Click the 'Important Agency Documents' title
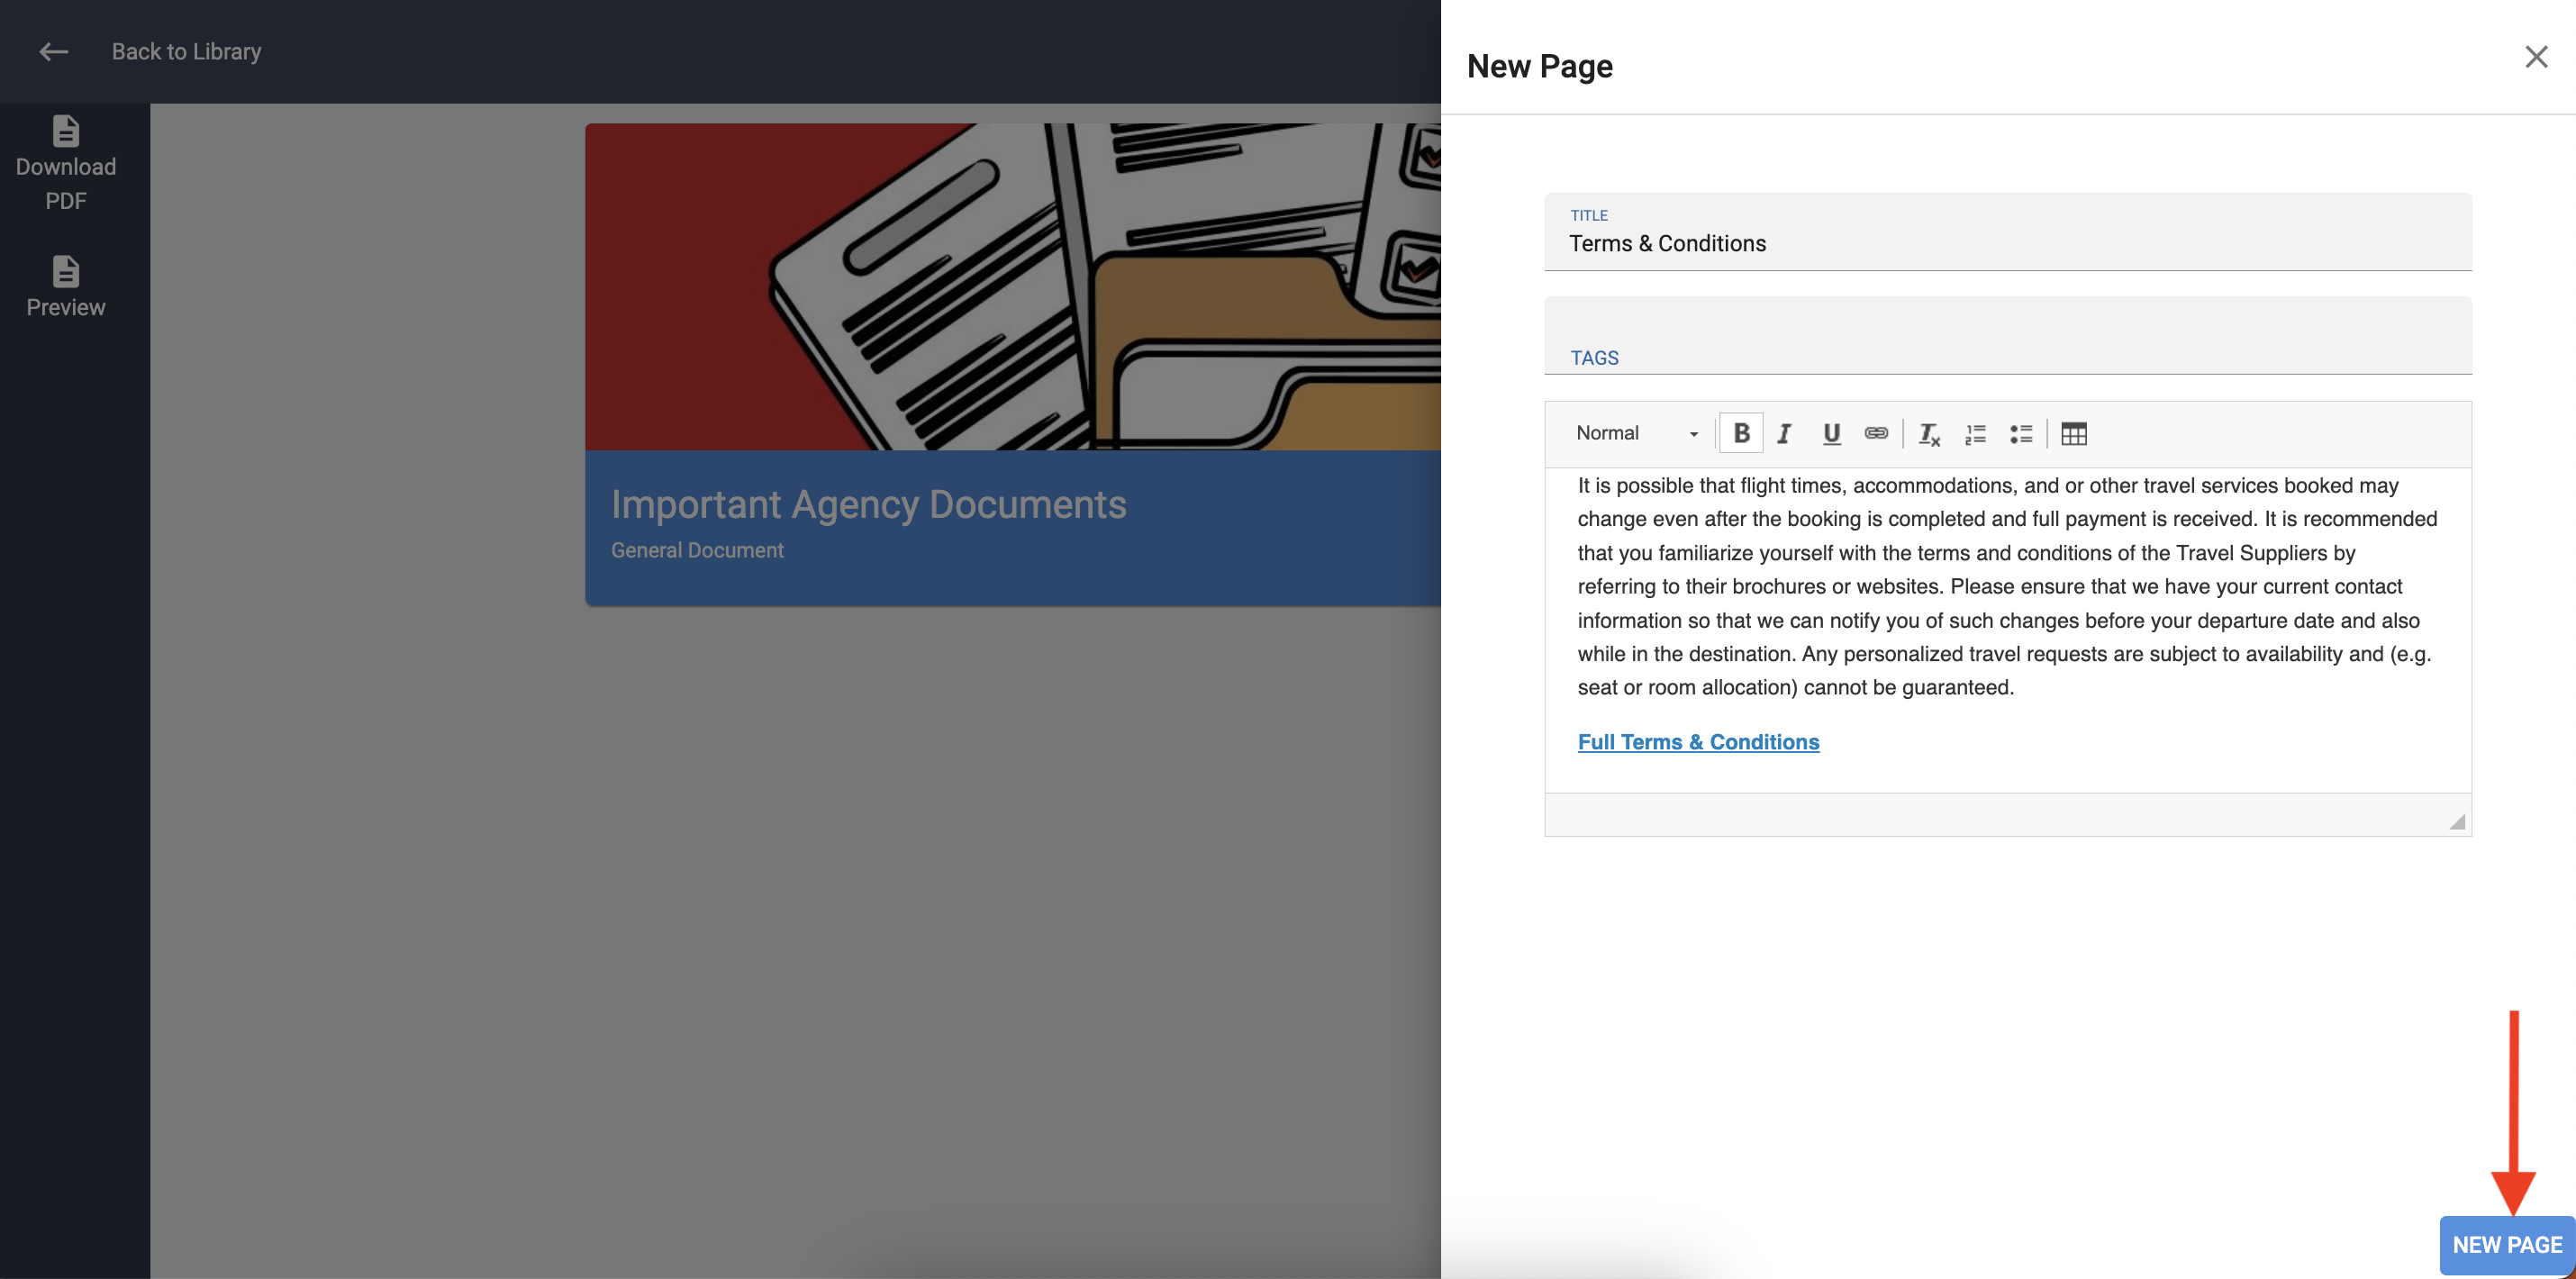 coord(868,504)
